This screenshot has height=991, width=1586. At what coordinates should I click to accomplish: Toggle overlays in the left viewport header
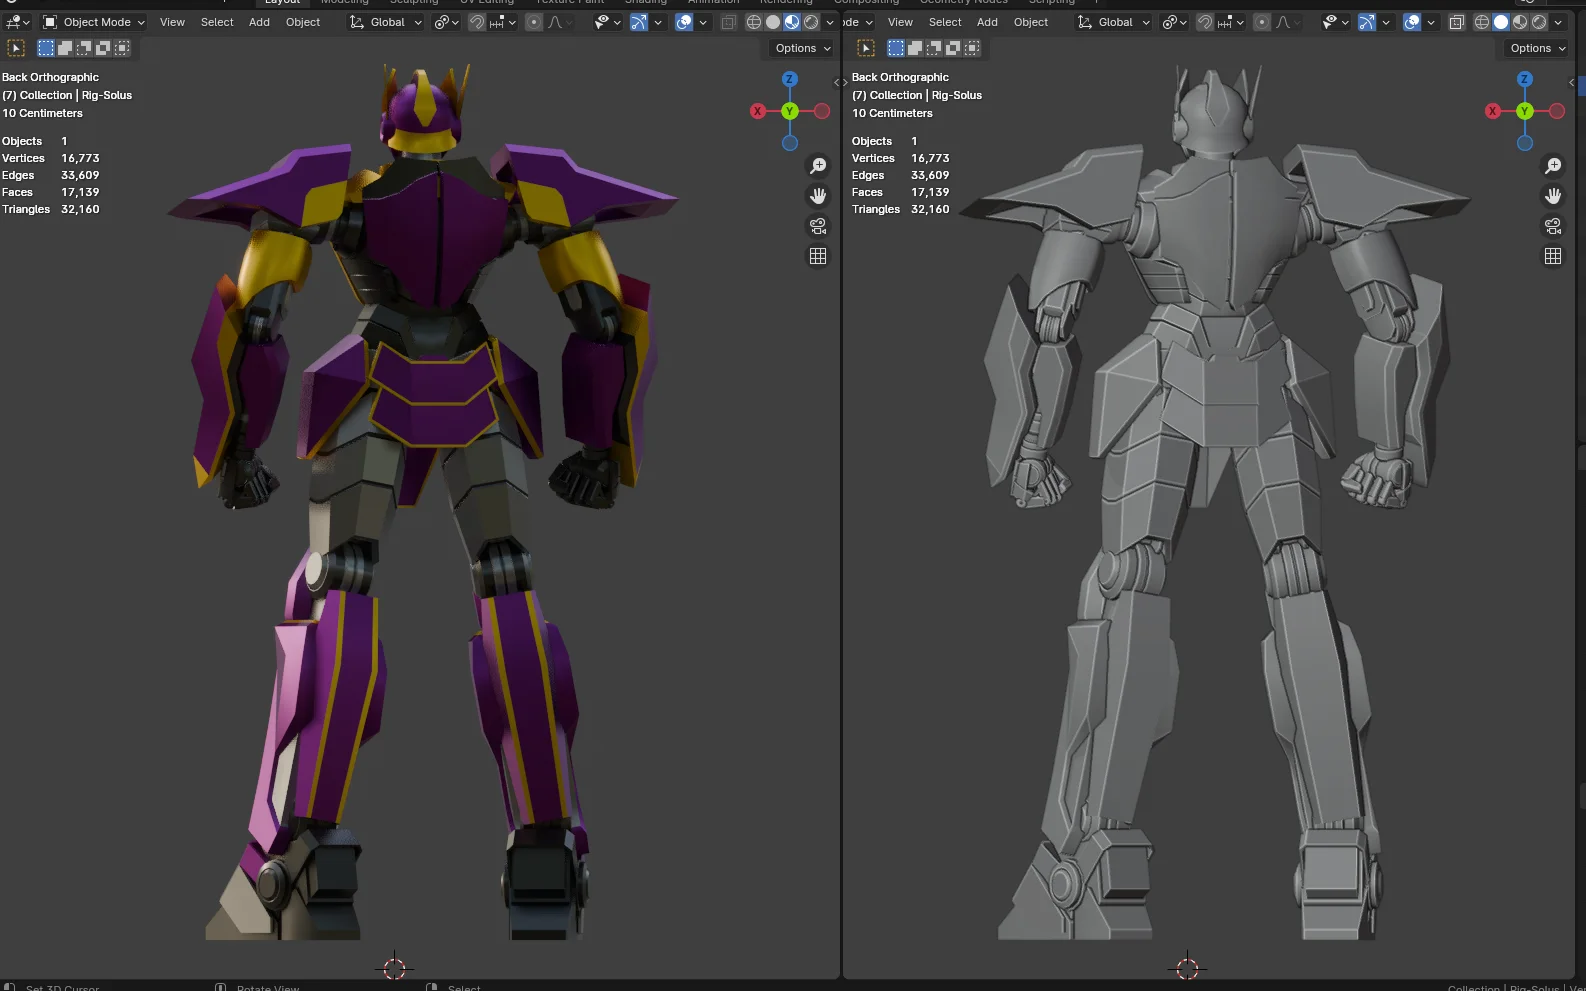point(684,22)
